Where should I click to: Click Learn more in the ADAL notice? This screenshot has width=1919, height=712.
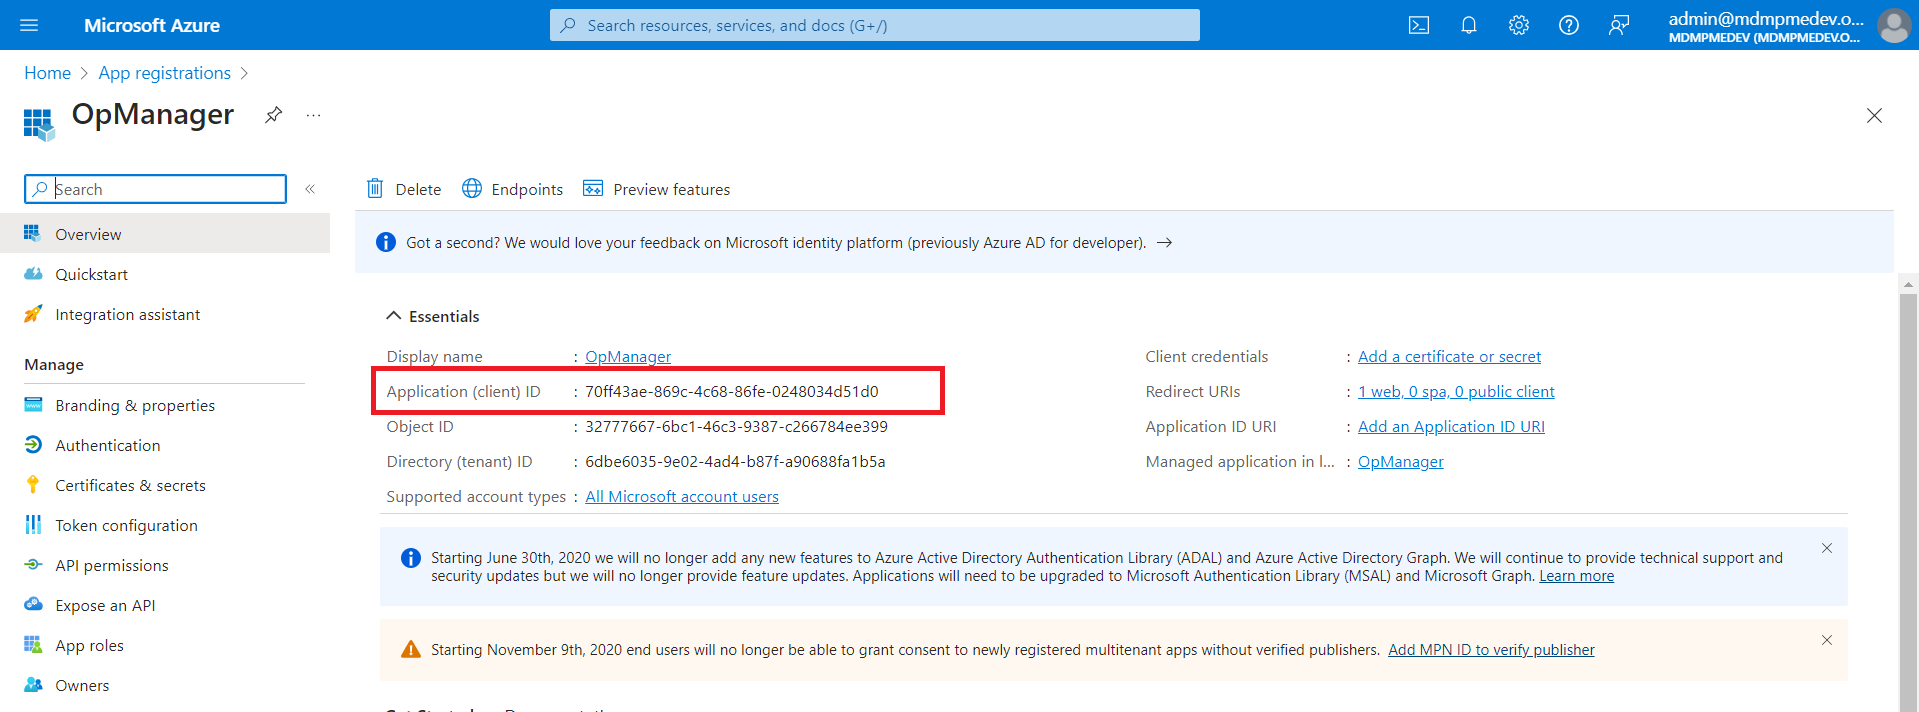[x=1576, y=576]
